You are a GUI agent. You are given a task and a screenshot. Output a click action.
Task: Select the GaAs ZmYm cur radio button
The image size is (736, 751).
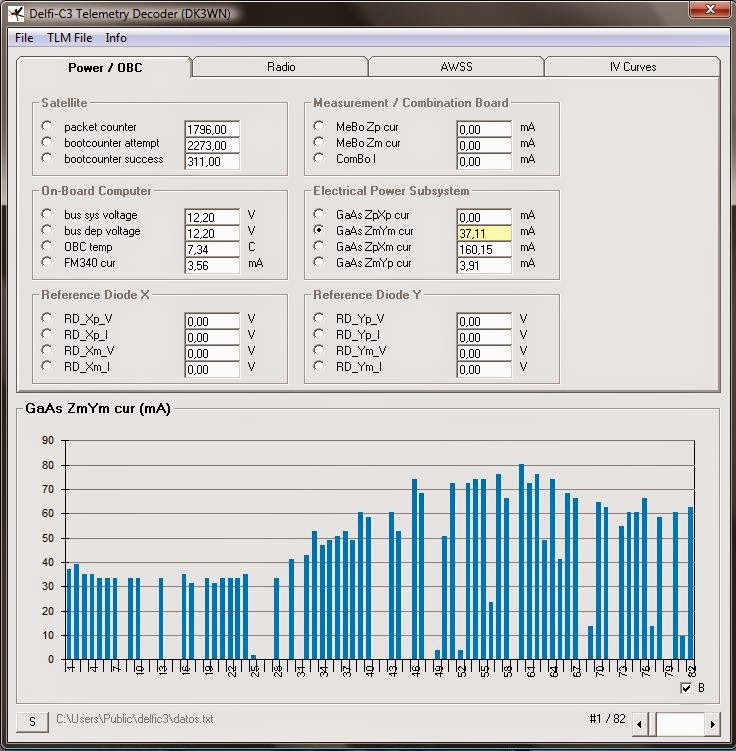318,230
